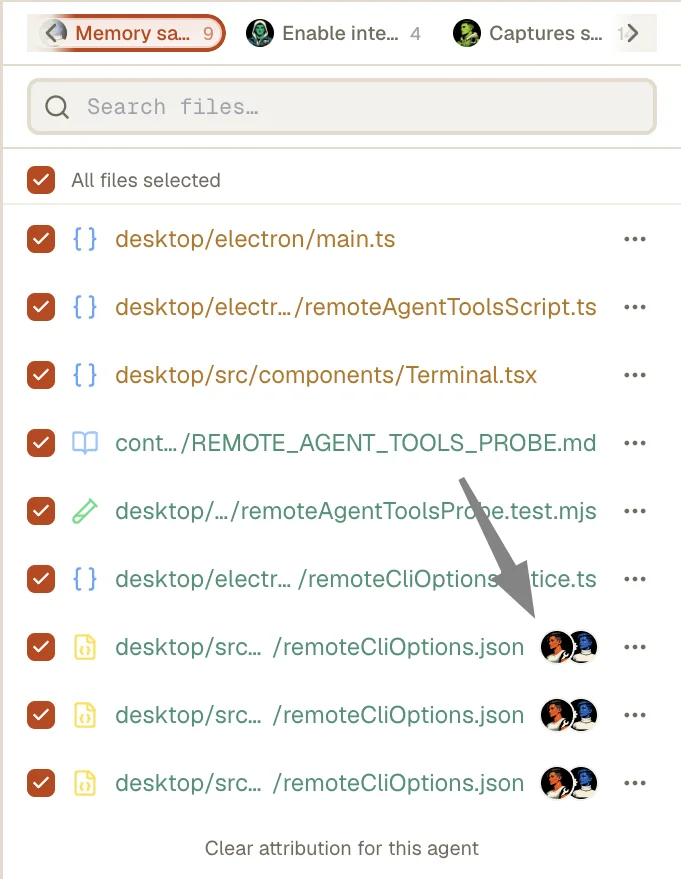Click the magnifier icon in search bar
The height and width of the screenshot is (879, 681).
click(57, 107)
